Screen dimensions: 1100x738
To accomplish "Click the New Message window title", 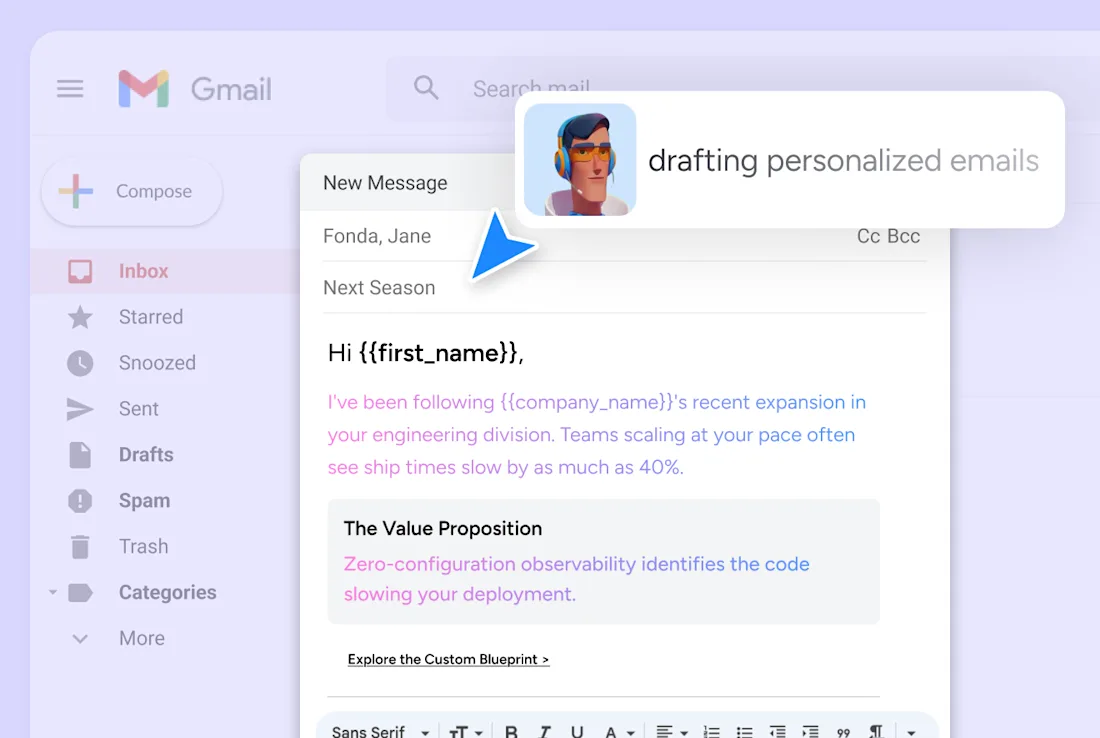I will [x=385, y=182].
